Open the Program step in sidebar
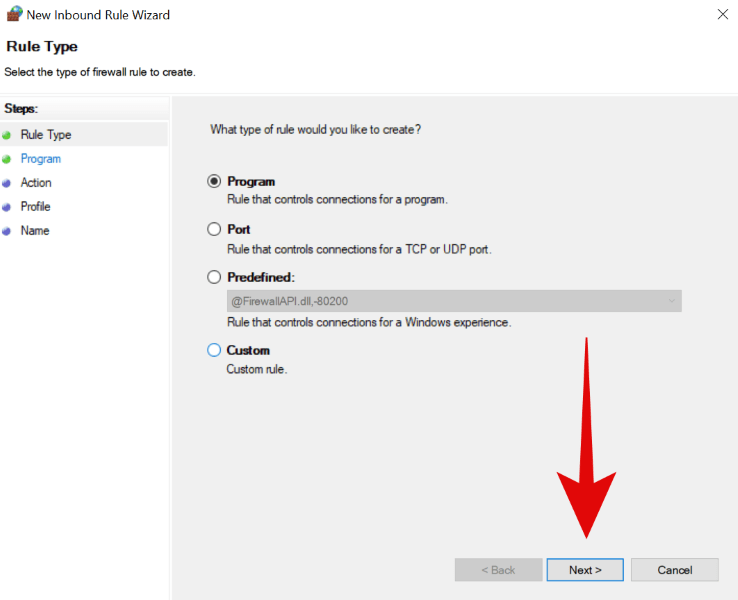 41,159
